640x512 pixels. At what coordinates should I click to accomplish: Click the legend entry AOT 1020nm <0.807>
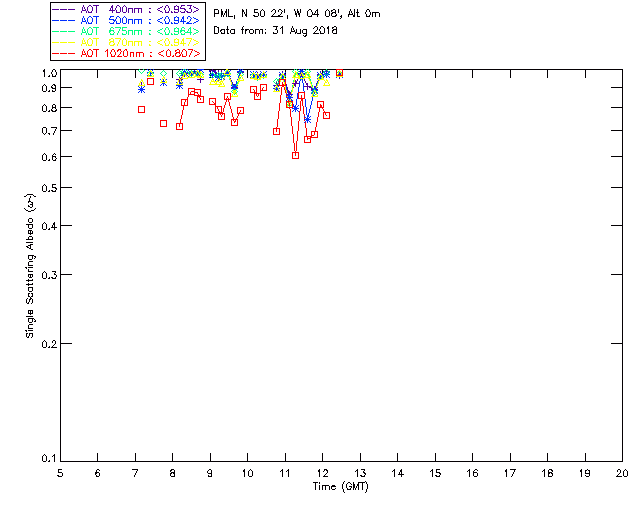(x=126, y=53)
